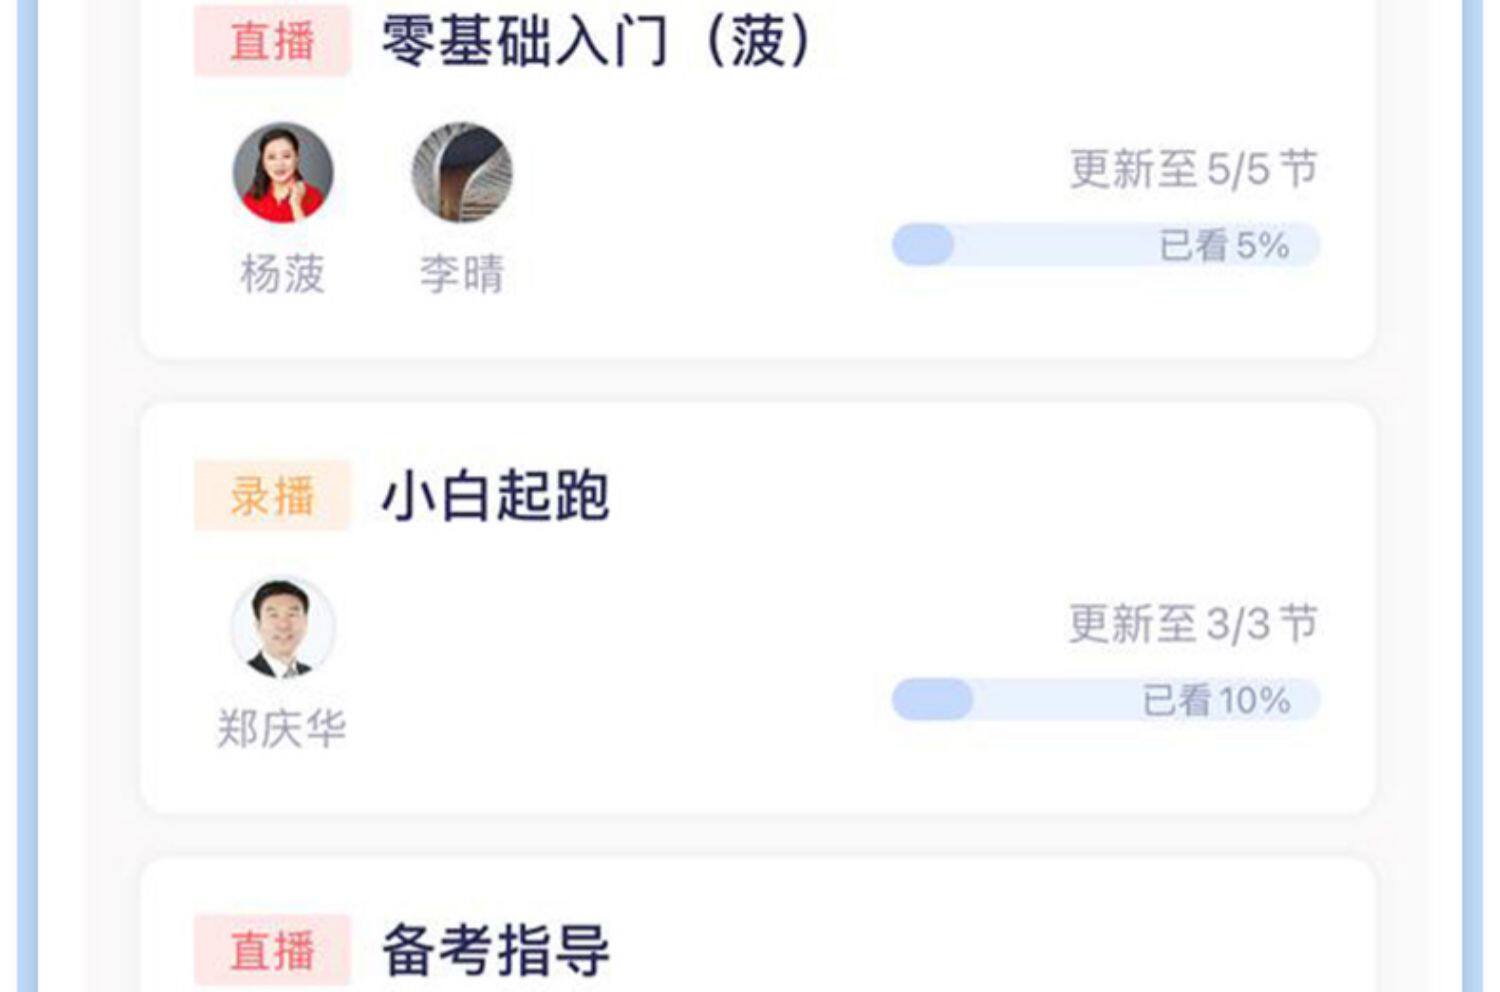This screenshot has height=992, width=1500.
Task: Tap 李晴's round avatar picture
Action: tap(462, 172)
